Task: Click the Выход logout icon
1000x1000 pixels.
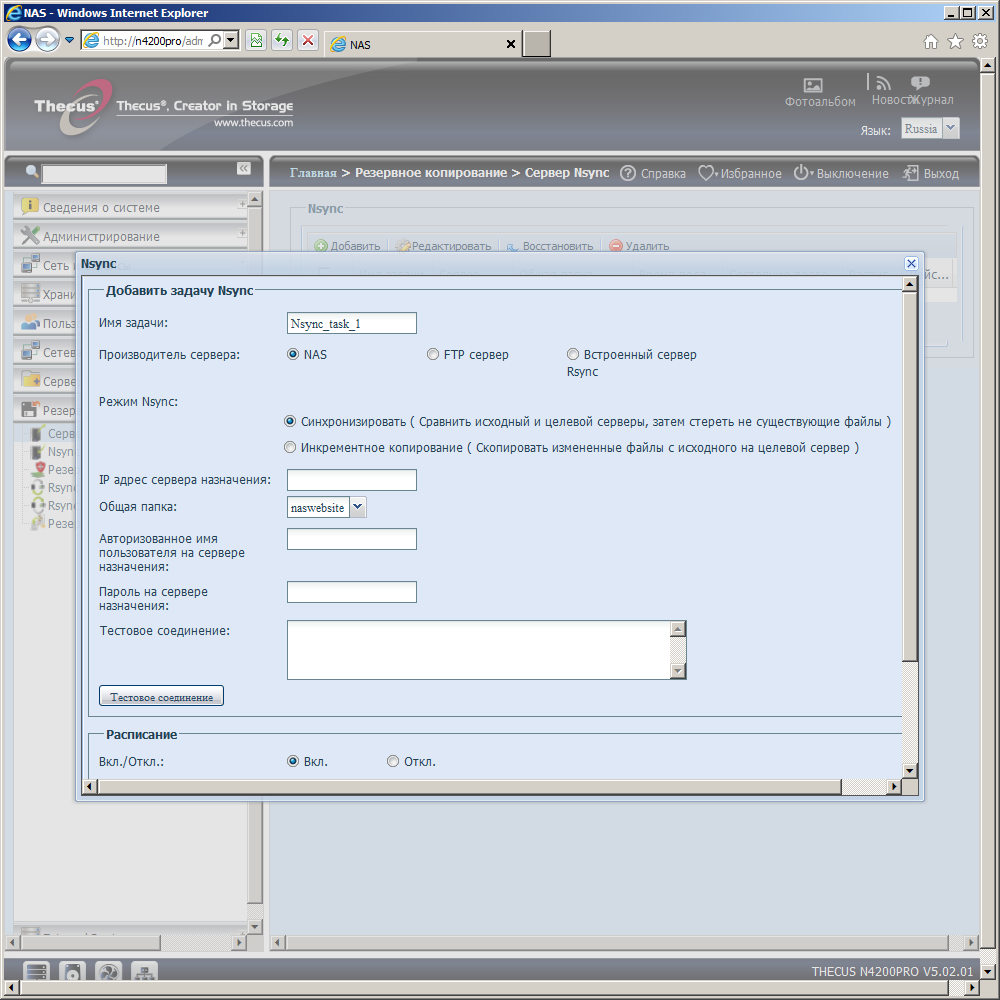Action: 910,173
